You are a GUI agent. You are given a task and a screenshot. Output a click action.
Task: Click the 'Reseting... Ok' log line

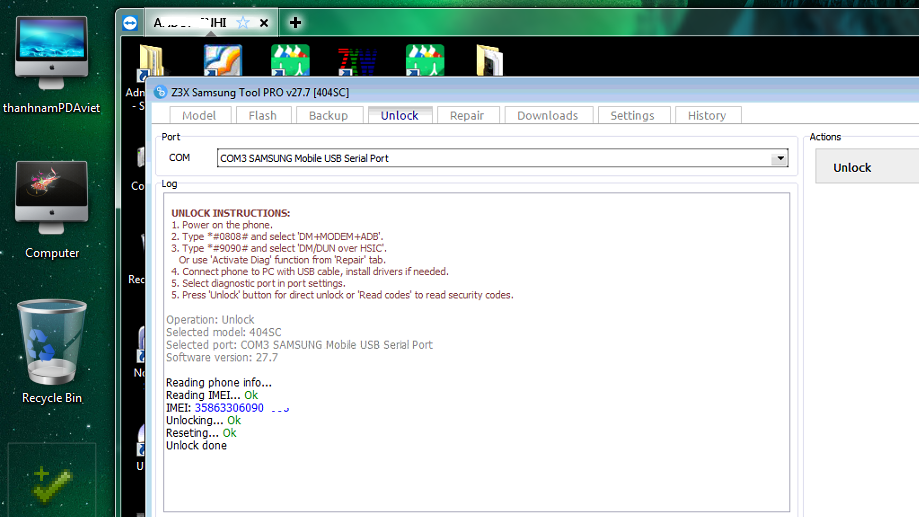point(201,433)
